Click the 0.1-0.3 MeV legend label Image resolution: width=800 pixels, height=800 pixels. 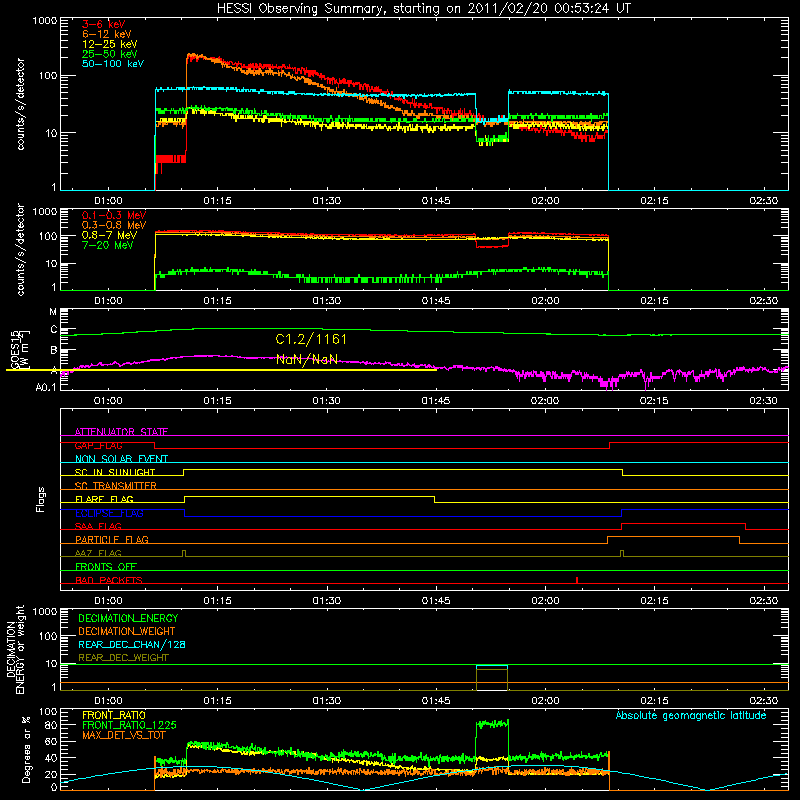click(114, 215)
